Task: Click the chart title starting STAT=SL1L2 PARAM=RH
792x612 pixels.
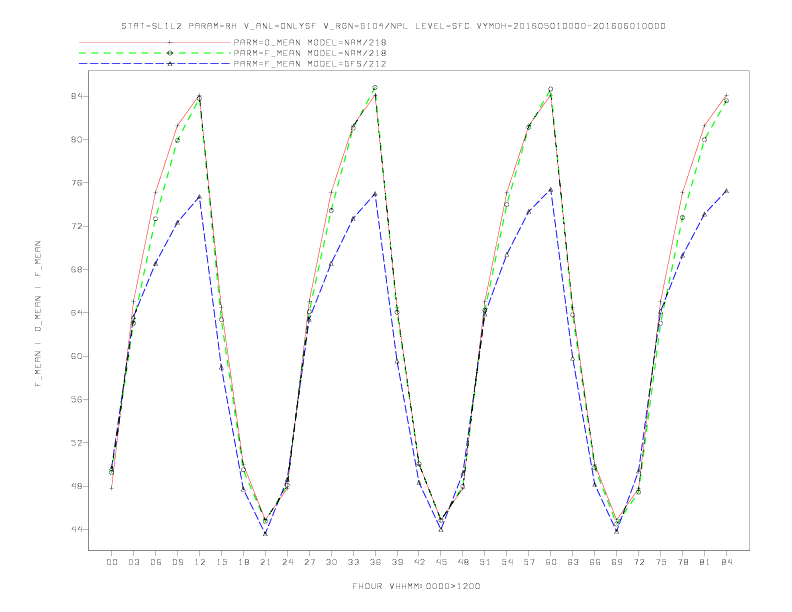Action: click(x=393, y=26)
